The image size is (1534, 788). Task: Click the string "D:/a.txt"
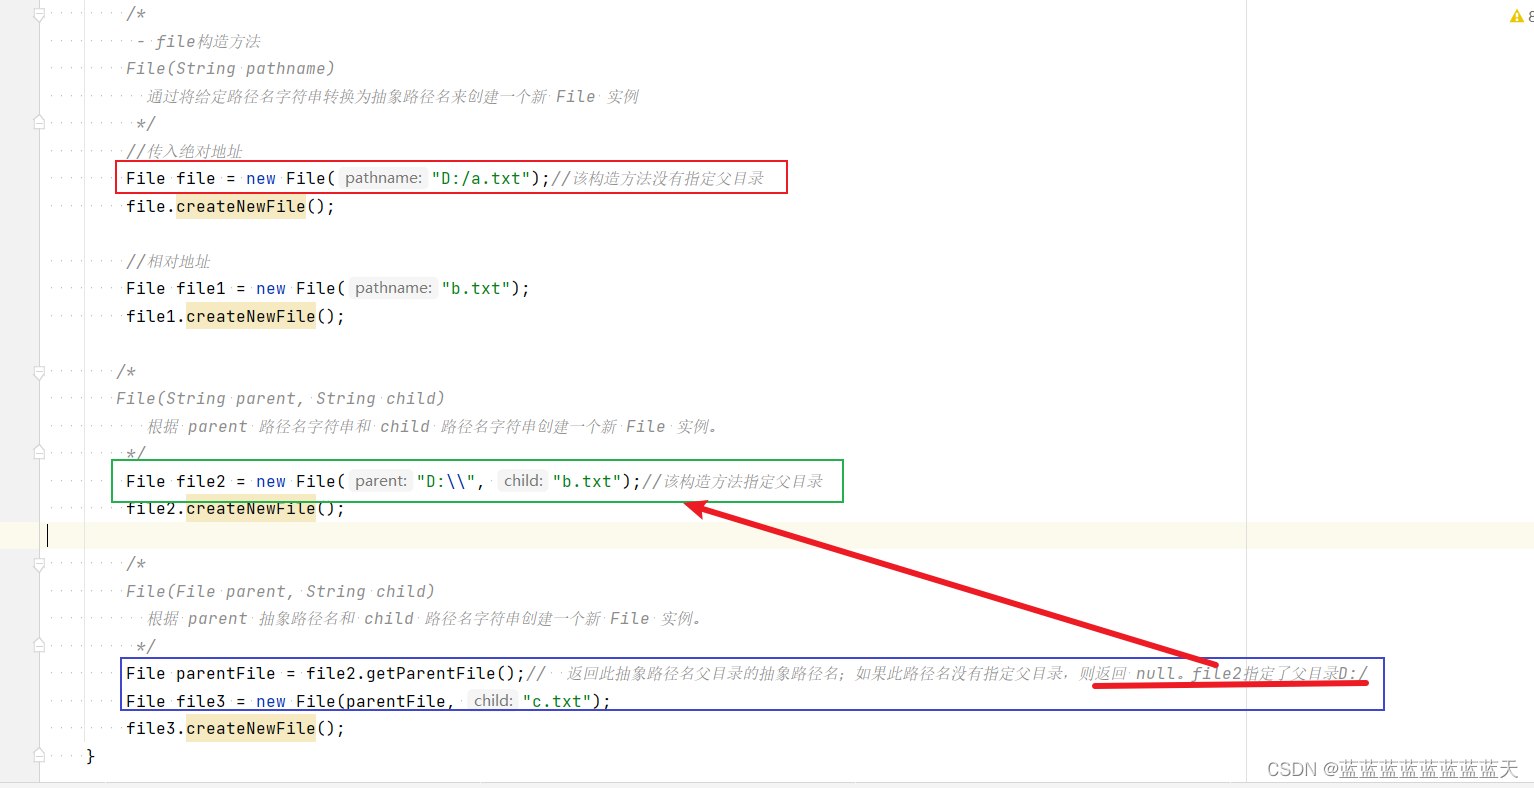pos(481,178)
